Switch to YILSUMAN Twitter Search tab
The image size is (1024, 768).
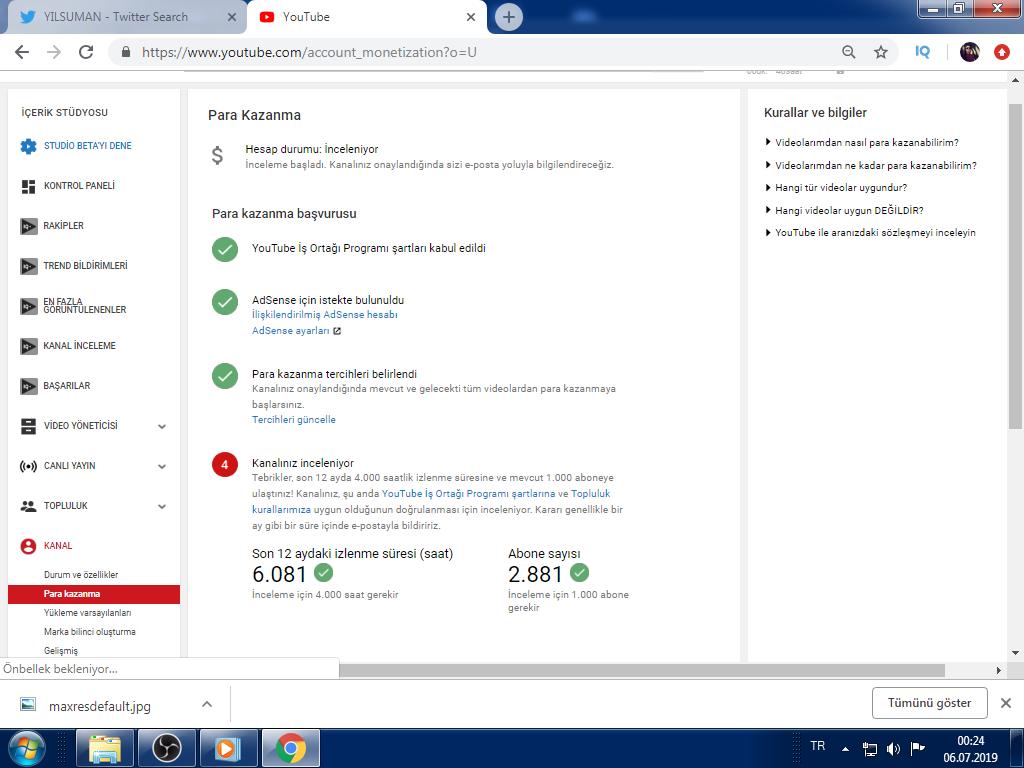point(124,17)
